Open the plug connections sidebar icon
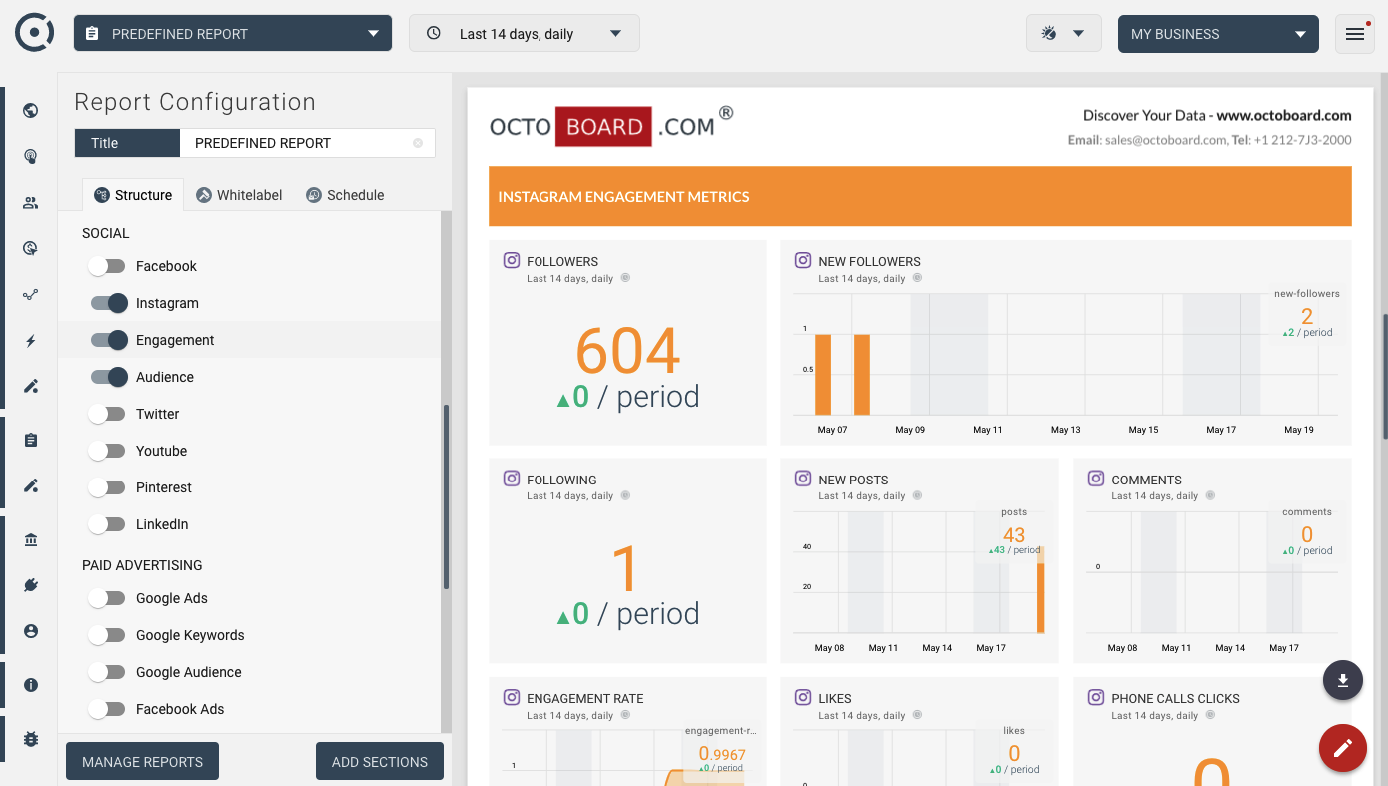 click(x=31, y=585)
